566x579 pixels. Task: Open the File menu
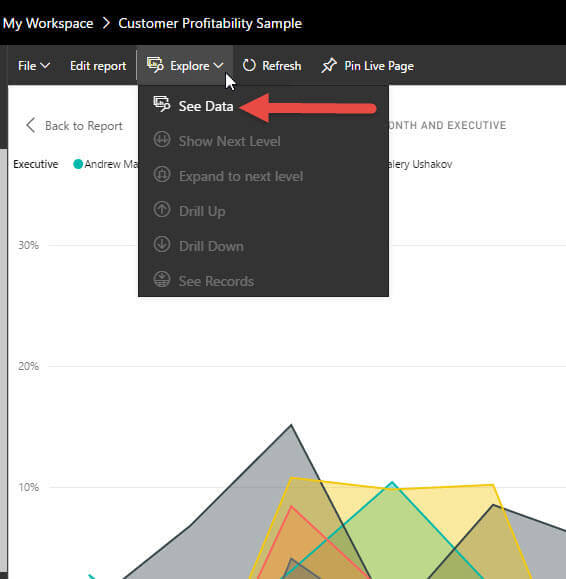34,66
